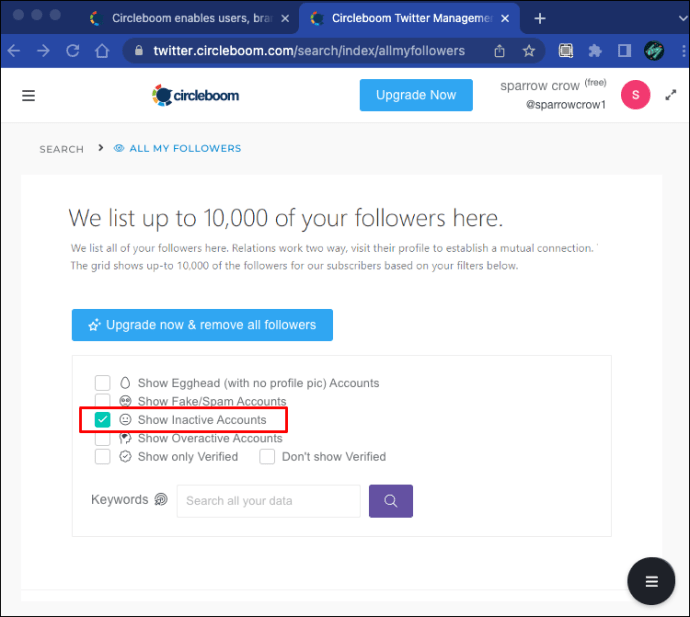Click the share page icon
This screenshot has height=617, width=690.
499,51
